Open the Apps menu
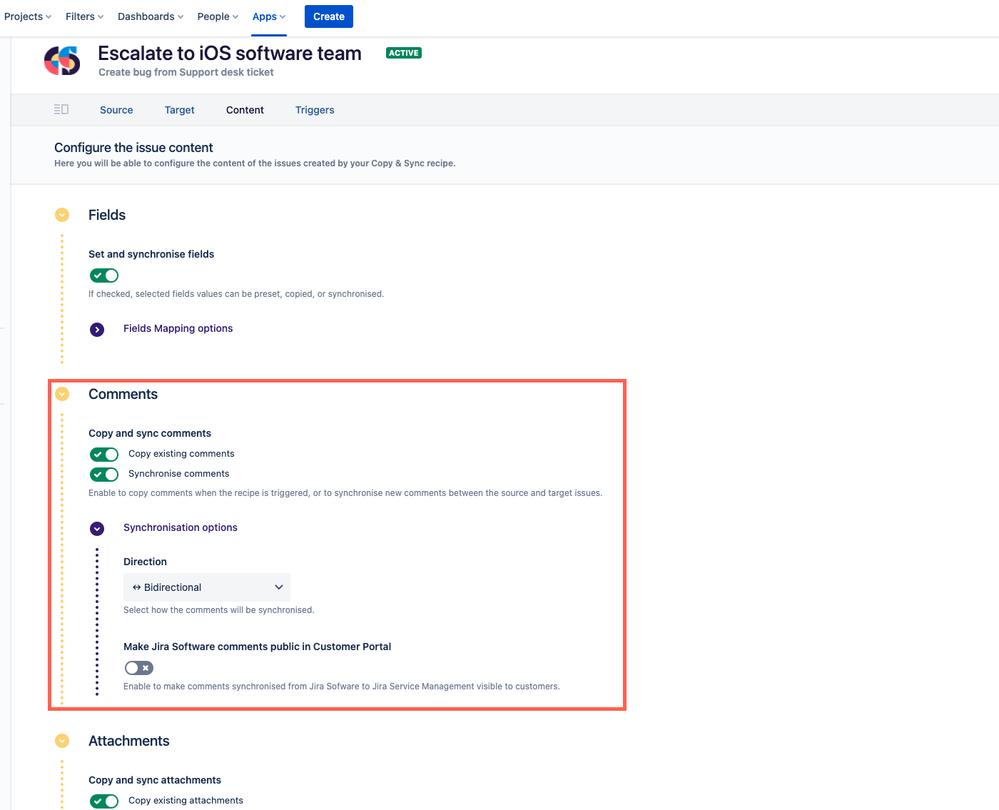This screenshot has width=999, height=810. (x=269, y=17)
